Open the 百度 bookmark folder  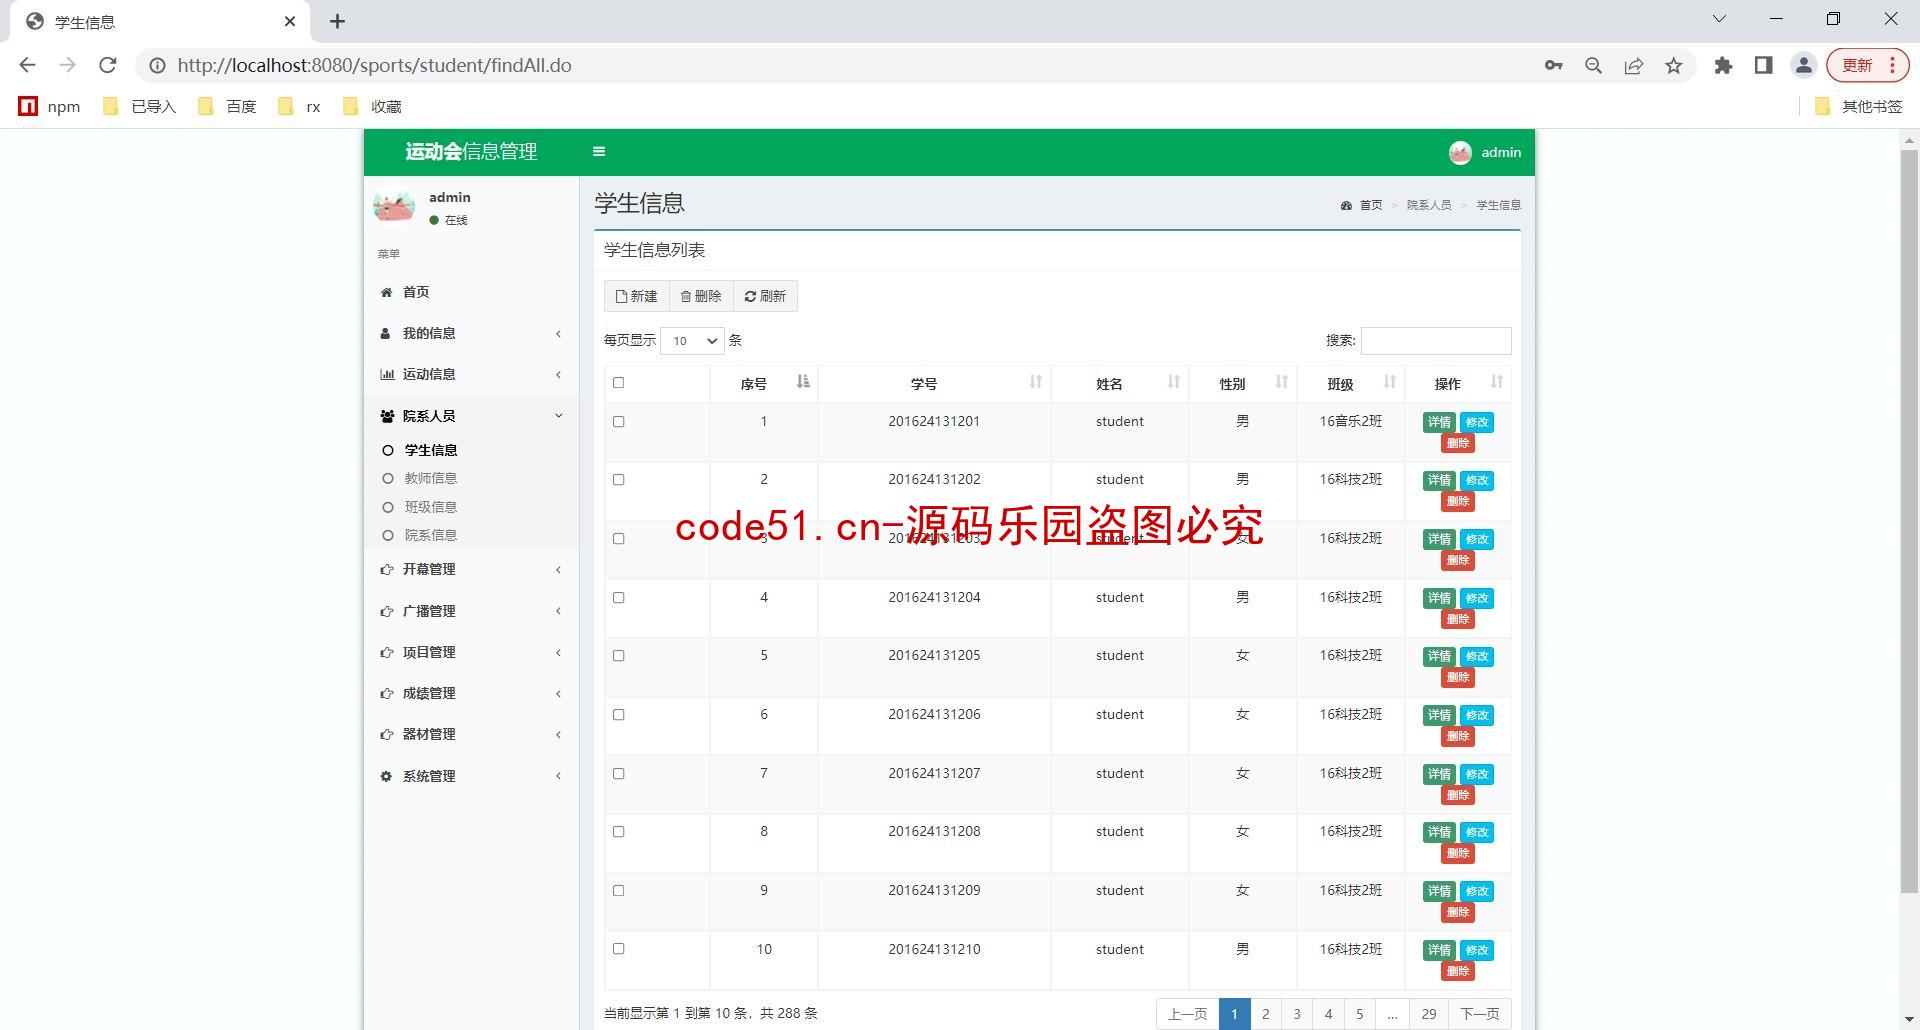click(x=227, y=106)
